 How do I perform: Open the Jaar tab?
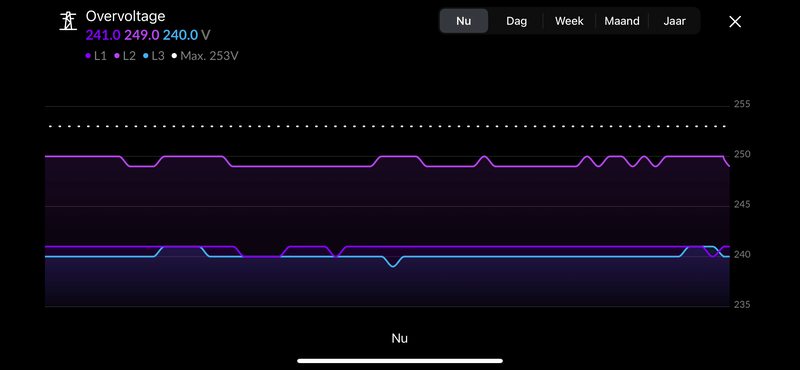click(674, 21)
